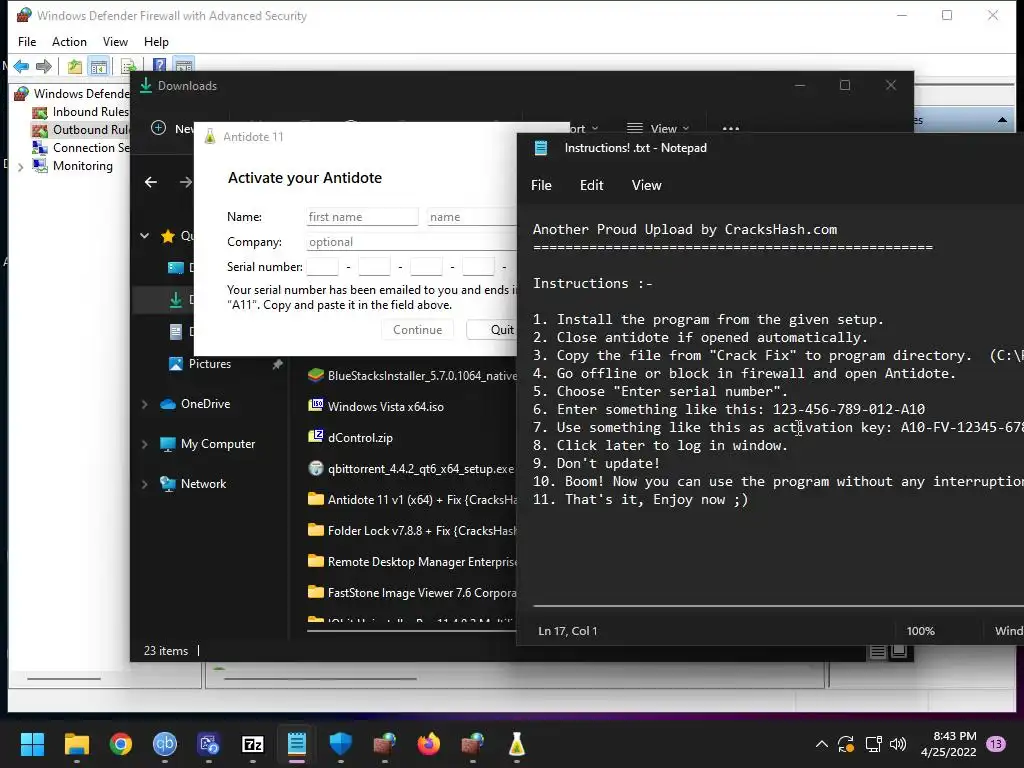Click the Continue button in Antidote dialog
The width and height of the screenshot is (1024, 768).
(x=417, y=330)
